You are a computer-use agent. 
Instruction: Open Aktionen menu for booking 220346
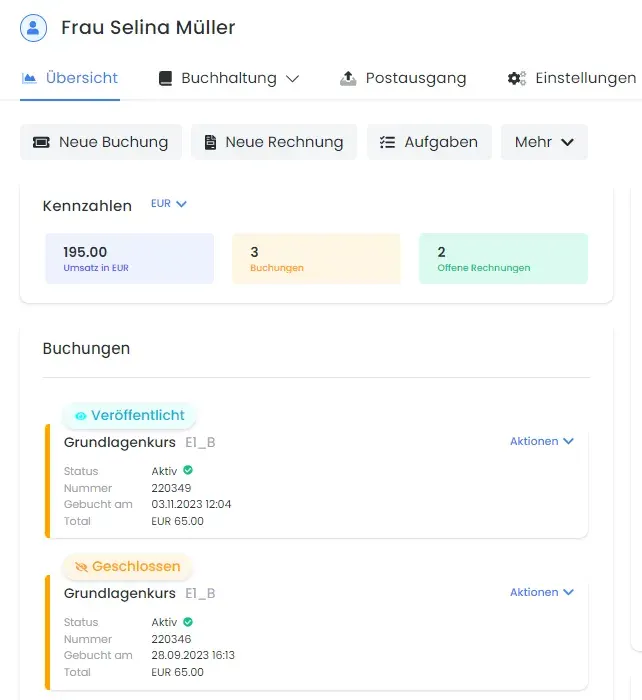[x=542, y=592]
